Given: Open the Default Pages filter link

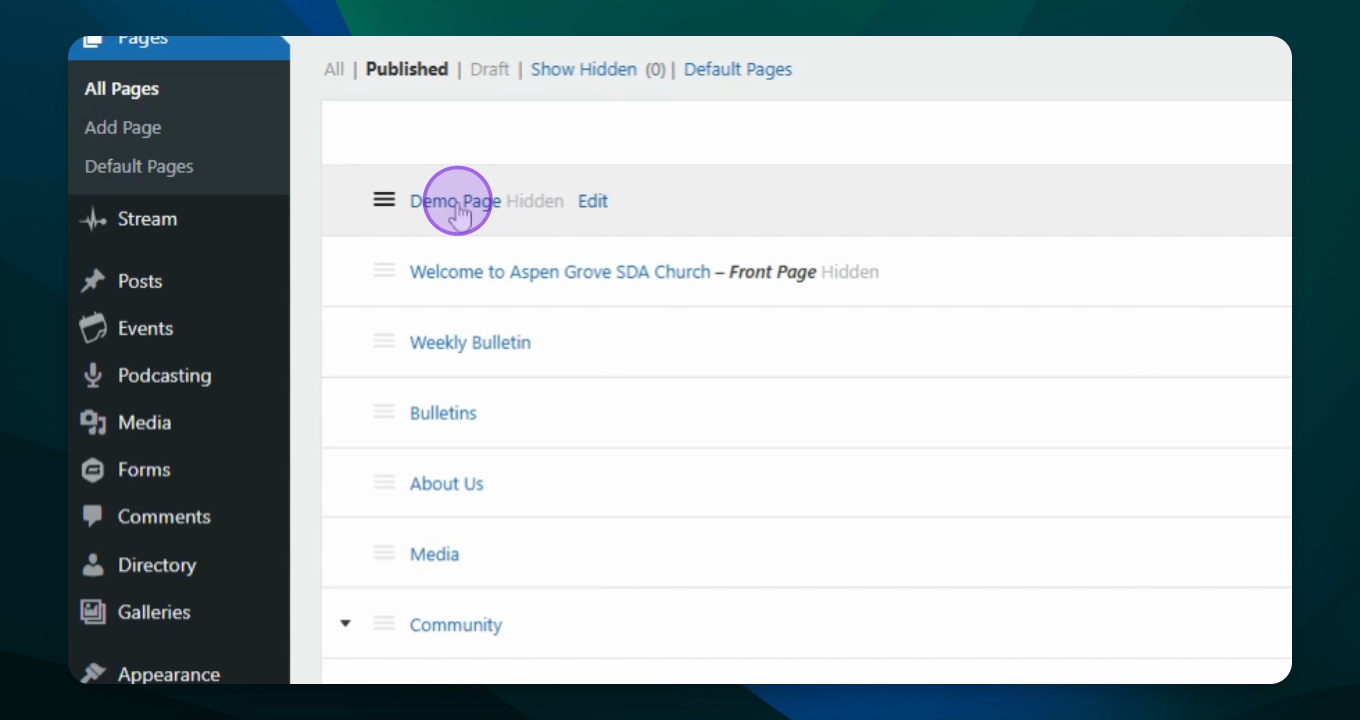Looking at the screenshot, I should coord(737,69).
